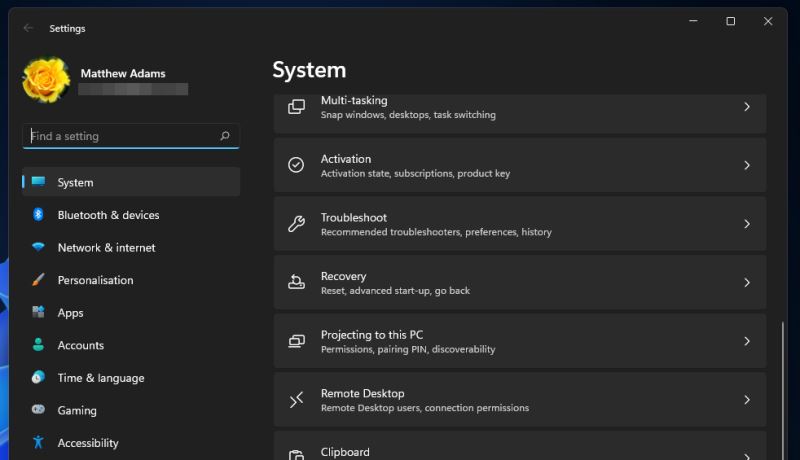Select Apps in the sidebar
Viewport: 800px width, 460px height.
[x=70, y=313]
